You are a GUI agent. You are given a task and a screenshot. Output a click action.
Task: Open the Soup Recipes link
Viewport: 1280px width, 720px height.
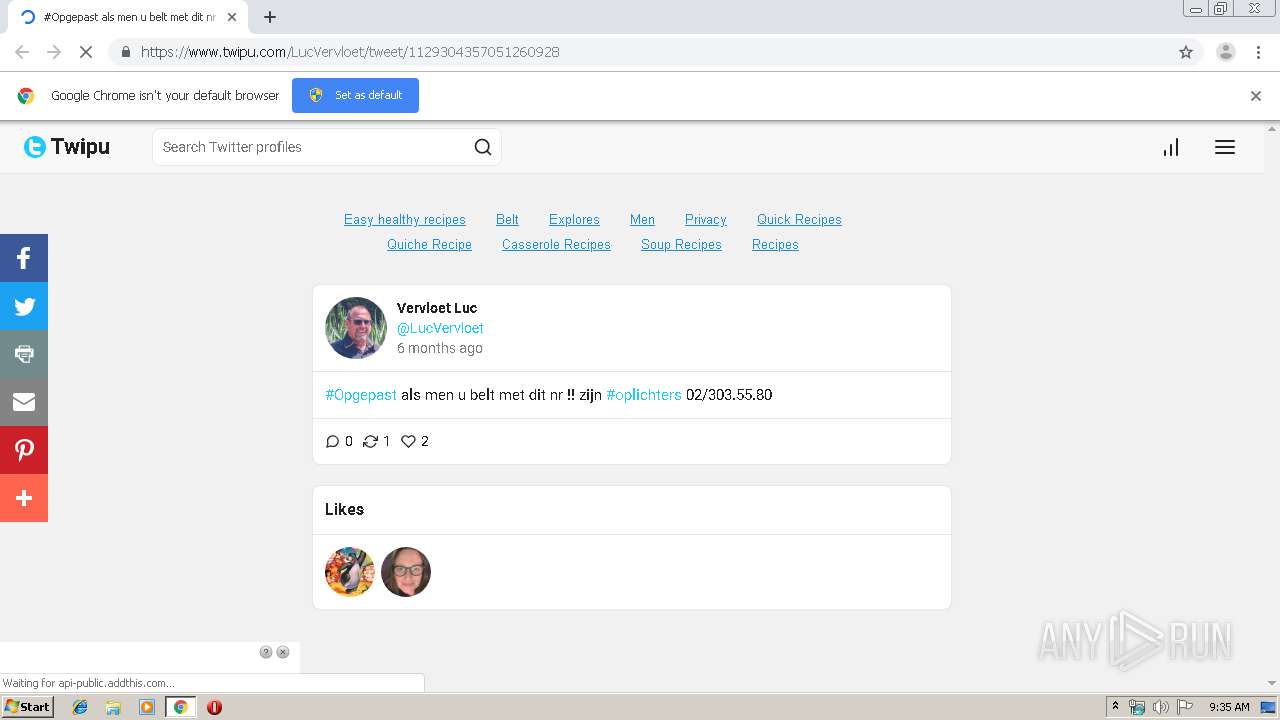pyautogui.click(x=681, y=245)
